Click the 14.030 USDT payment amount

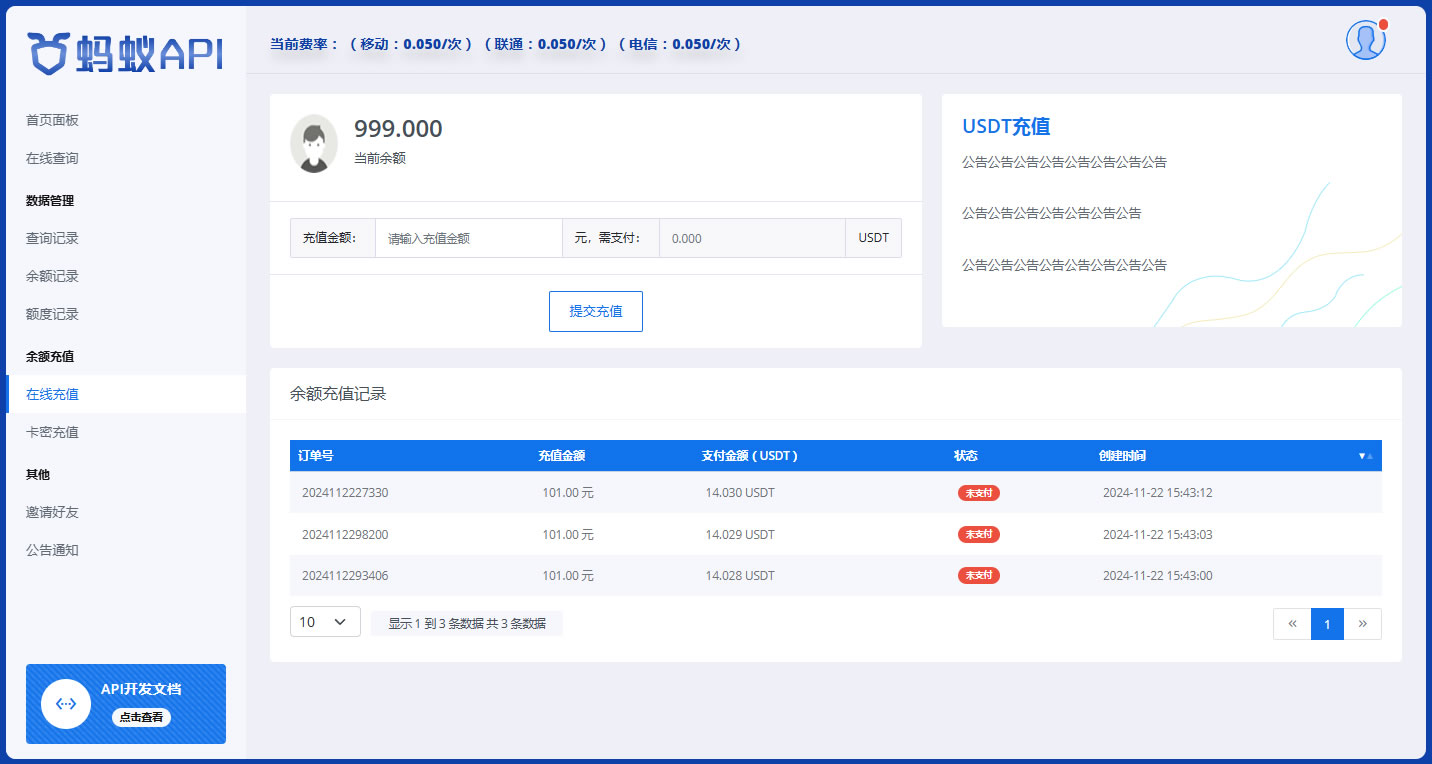740,493
